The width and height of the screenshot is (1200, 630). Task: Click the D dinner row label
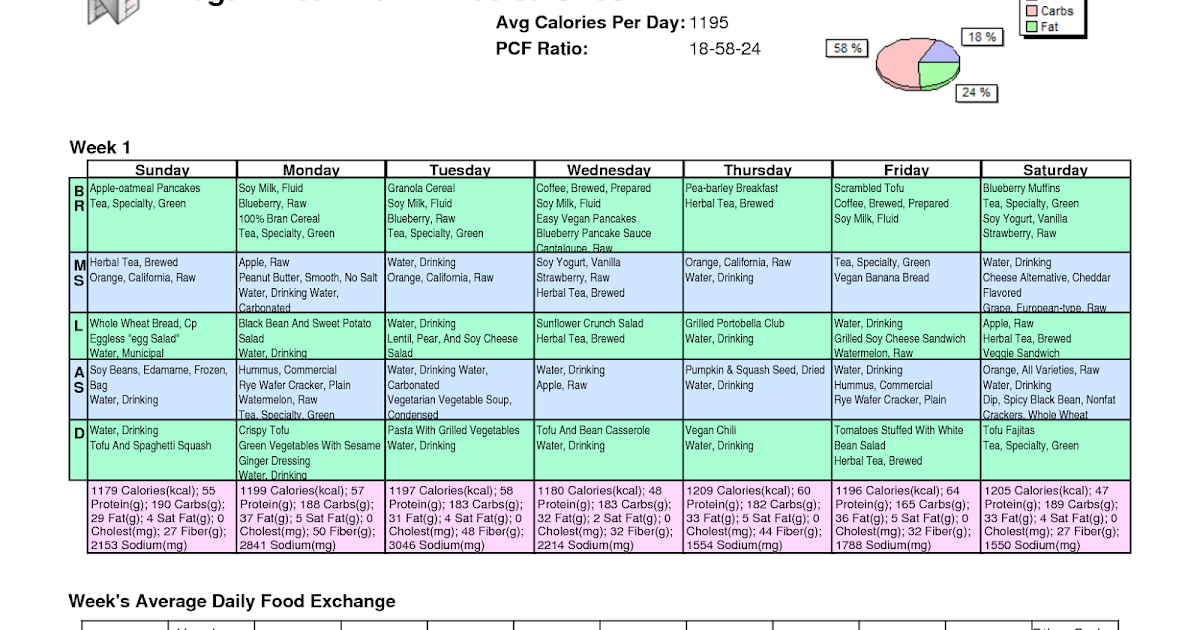pos(78,431)
